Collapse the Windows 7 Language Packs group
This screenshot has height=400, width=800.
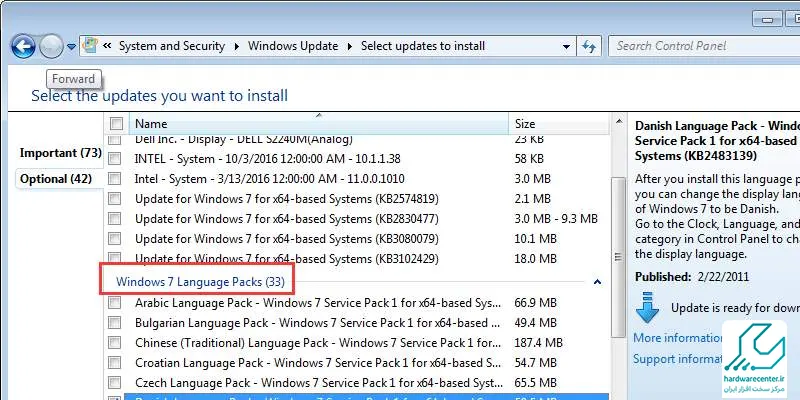pos(597,282)
